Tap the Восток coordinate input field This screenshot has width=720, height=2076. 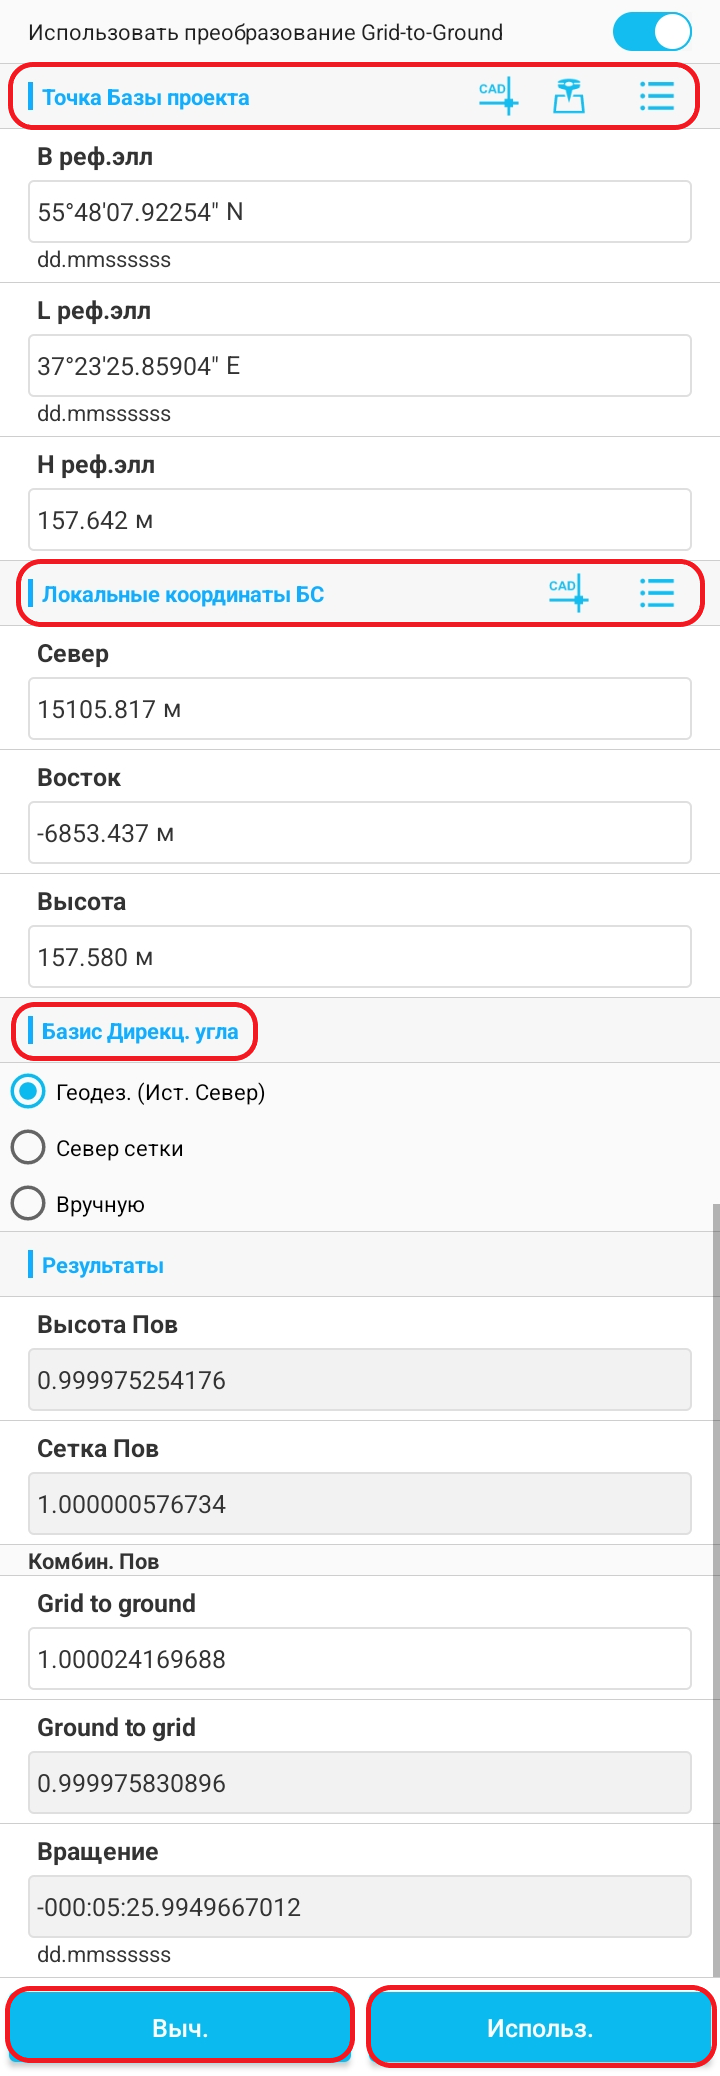click(360, 833)
